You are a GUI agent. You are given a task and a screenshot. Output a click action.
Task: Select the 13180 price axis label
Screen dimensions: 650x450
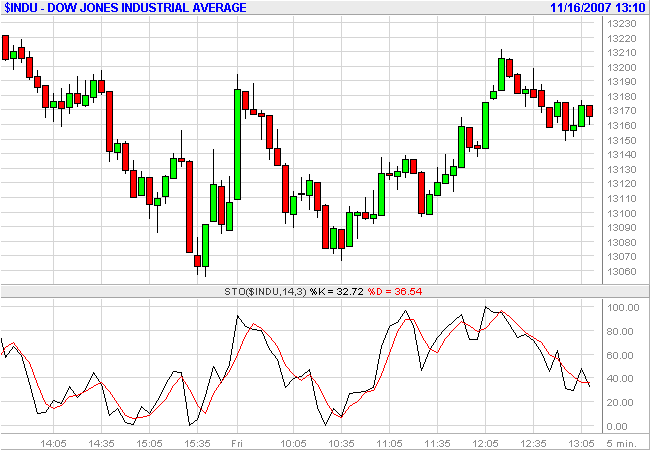(x=621, y=97)
